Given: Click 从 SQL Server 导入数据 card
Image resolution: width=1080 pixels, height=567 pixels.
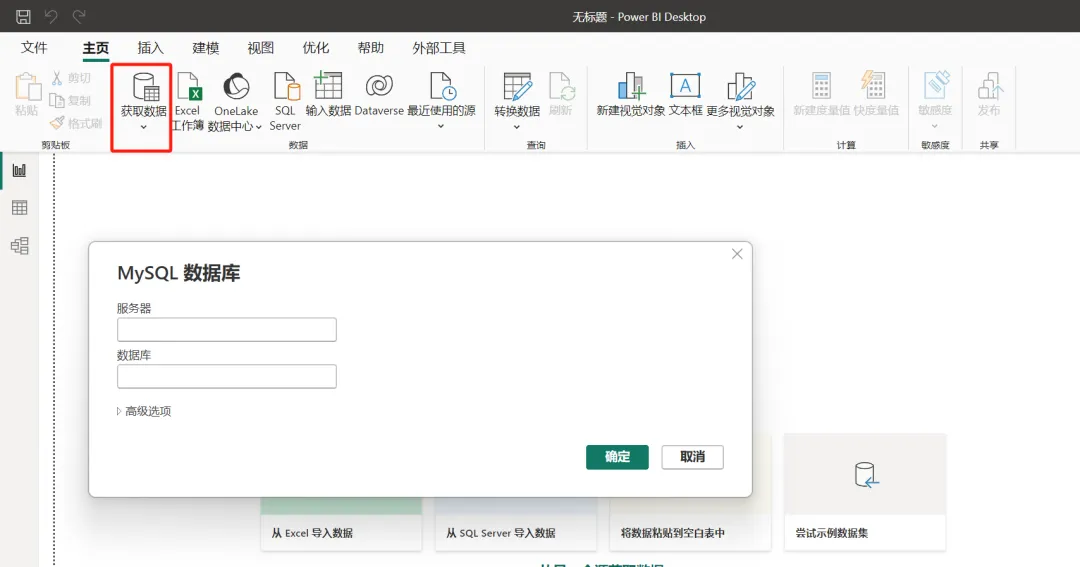Looking at the screenshot, I should 515,524.
